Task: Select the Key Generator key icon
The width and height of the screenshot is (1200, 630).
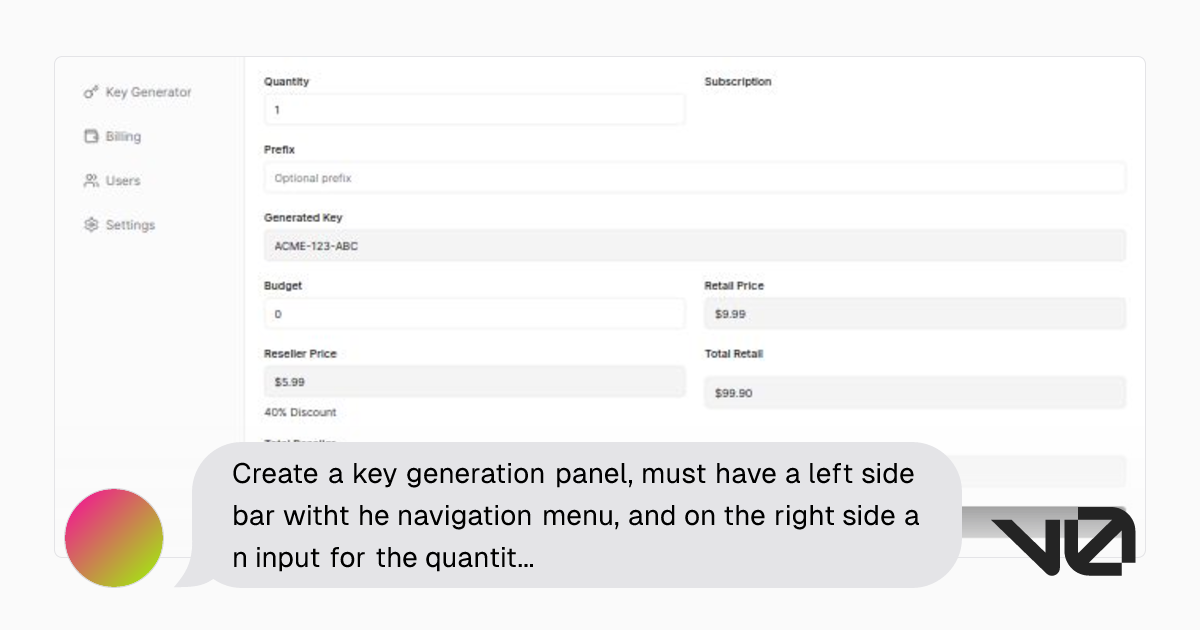Action: pos(90,91)
